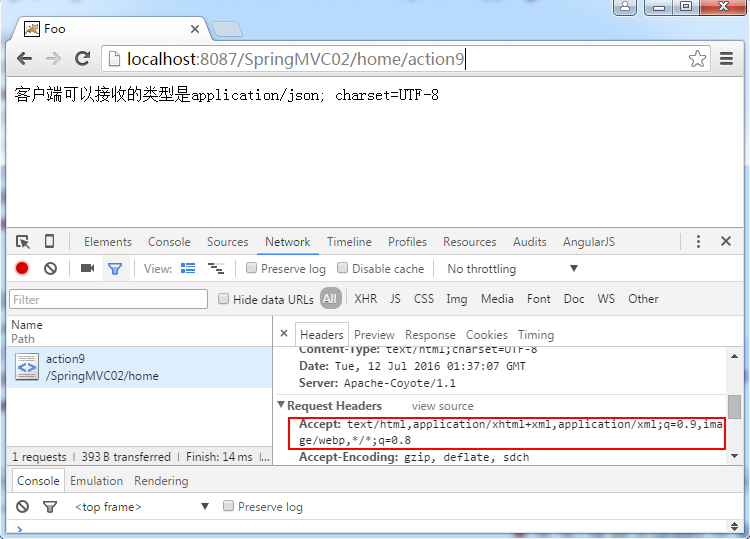
Task: Filter requests by Font
Action: point(539,299)
